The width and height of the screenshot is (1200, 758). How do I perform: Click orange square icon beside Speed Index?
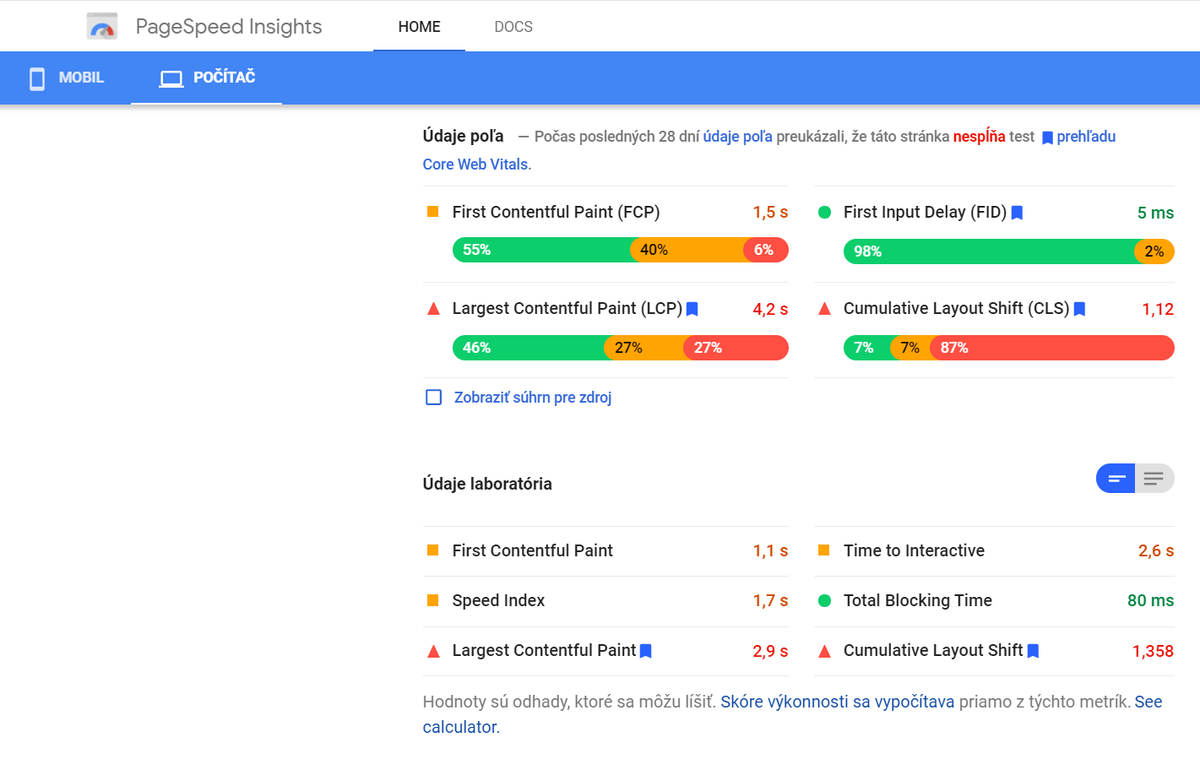[433, 601]
